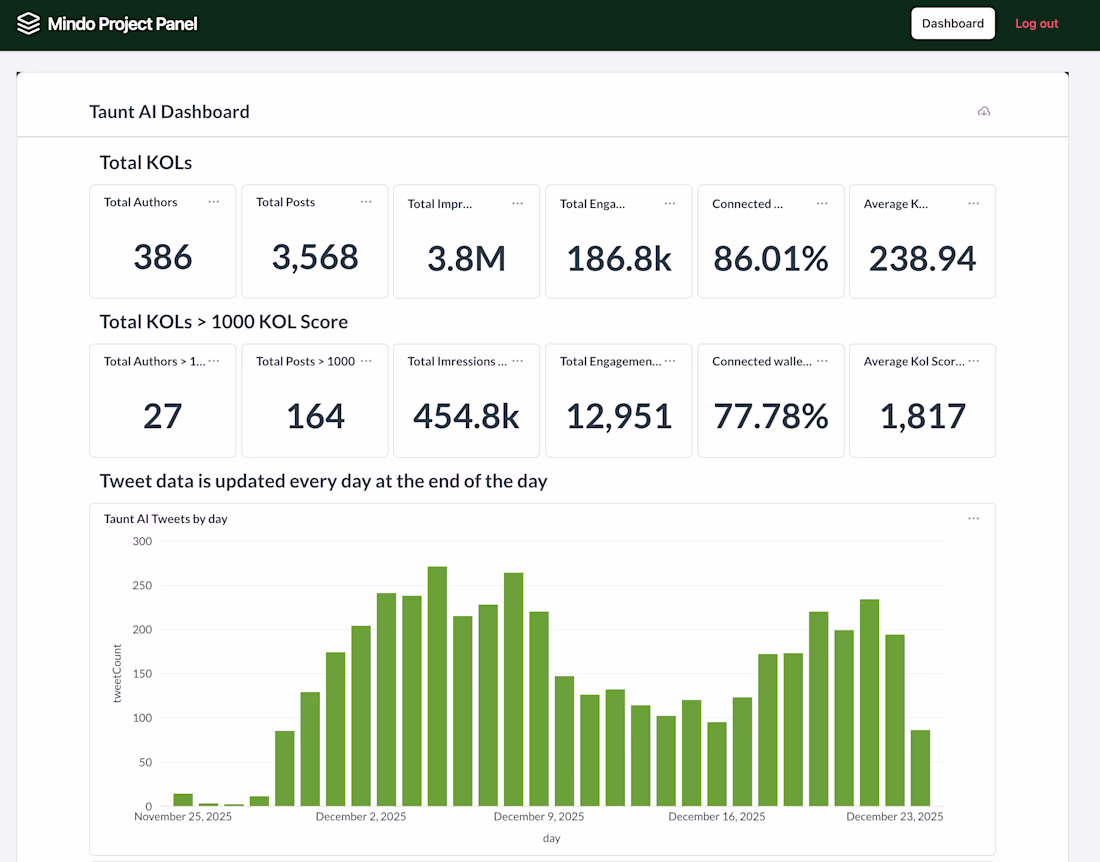
Task: Open the options menu on the 77.78% card
Action: [822, 361]
